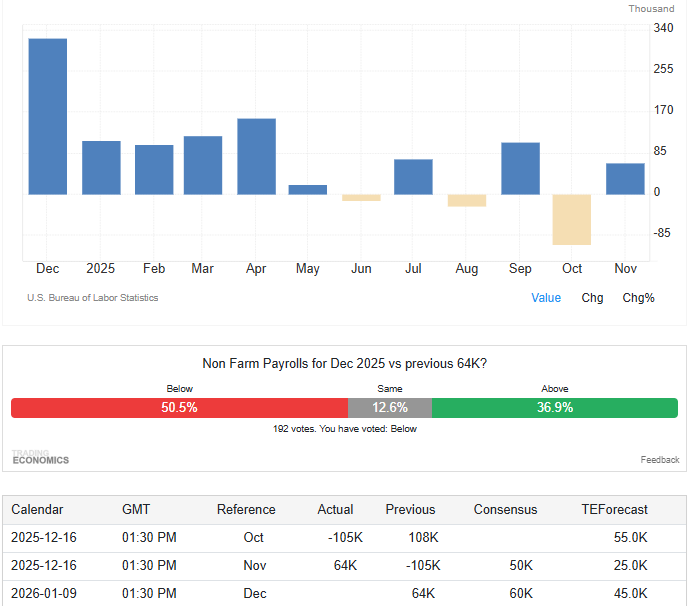Vote on the red Below poll segment

(179, 408)
